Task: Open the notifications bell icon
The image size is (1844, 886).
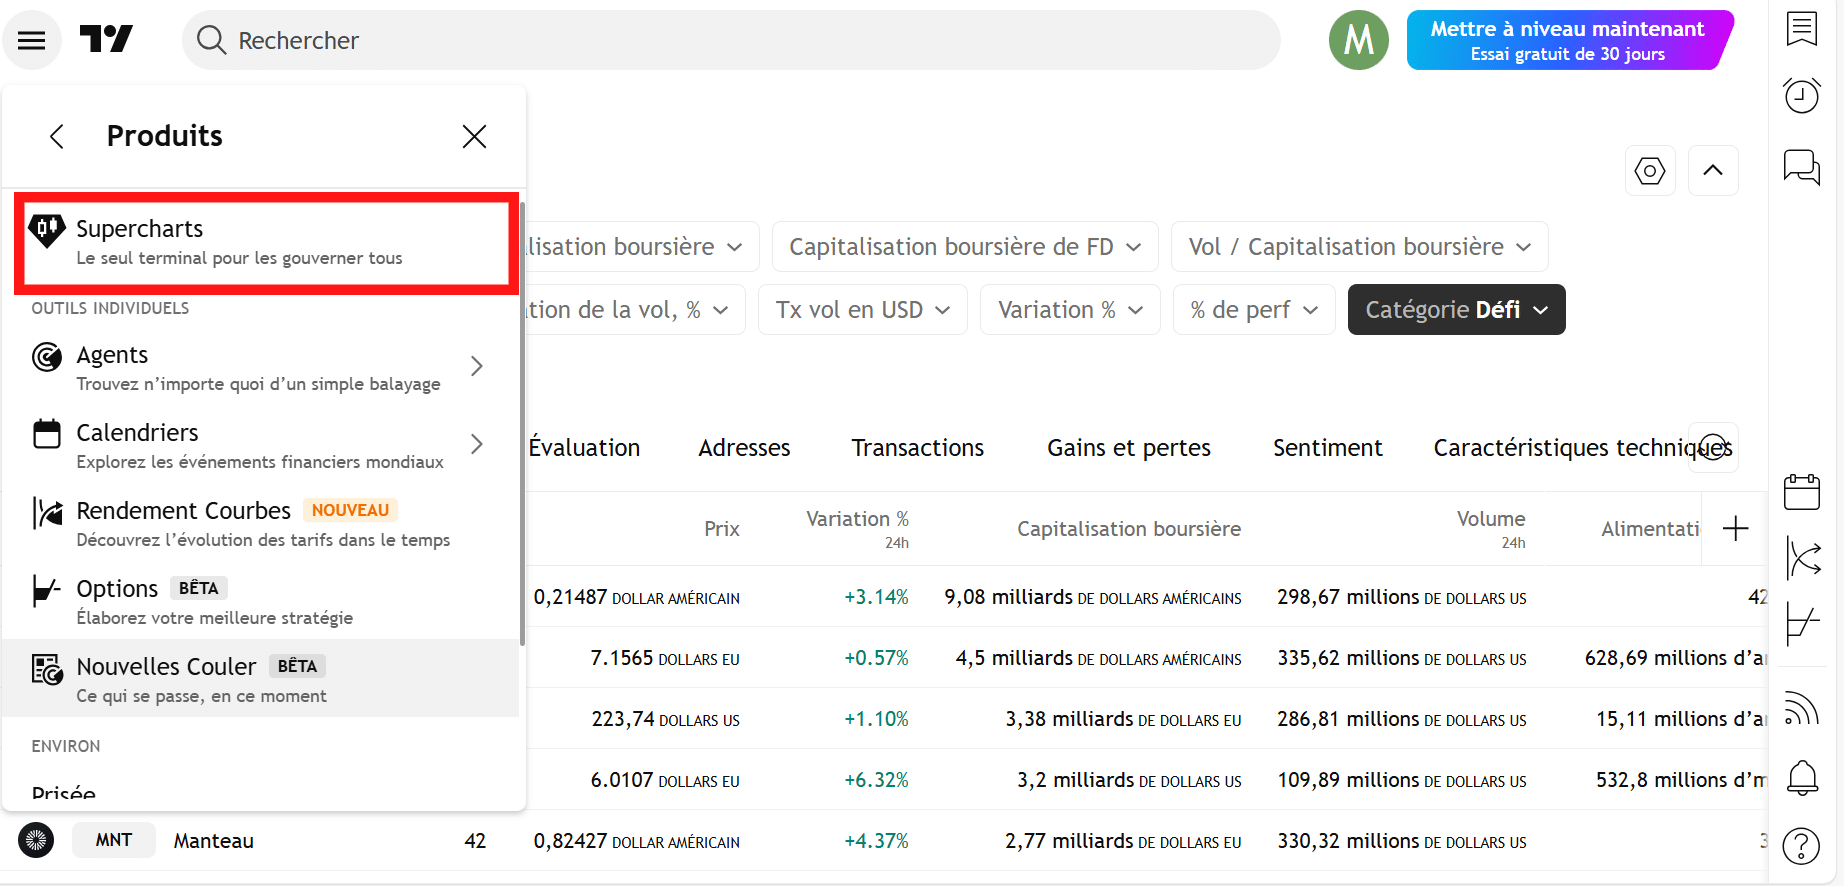Action: click(x=1801, y=777)
